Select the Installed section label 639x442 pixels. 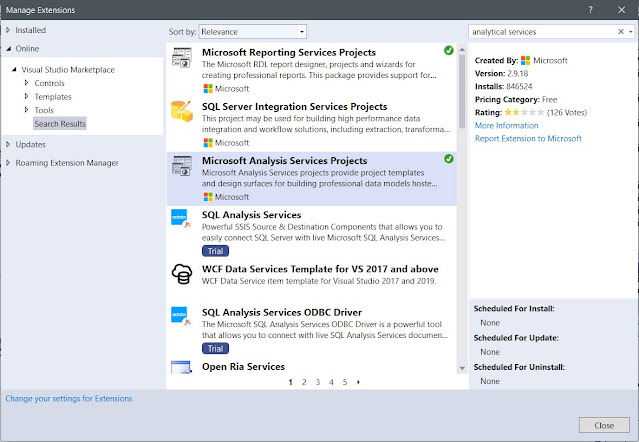click(31, 30)
